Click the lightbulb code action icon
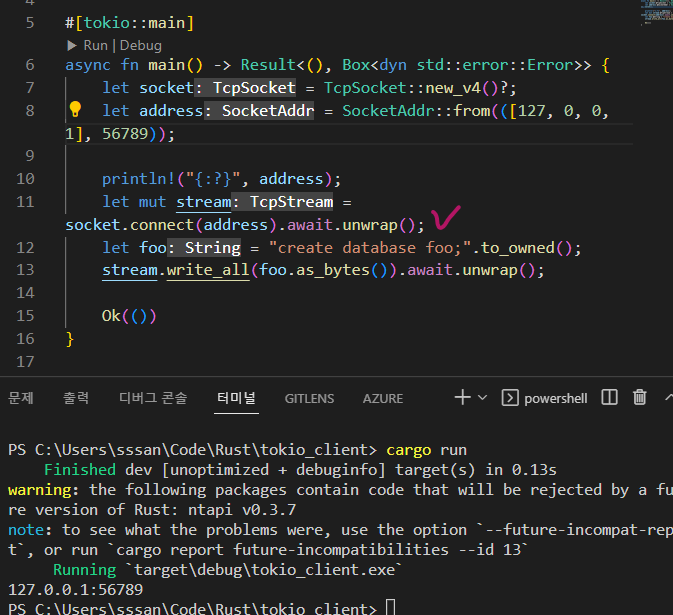Image resolution: width=673 pixels, height=615 pixels. 74,111
